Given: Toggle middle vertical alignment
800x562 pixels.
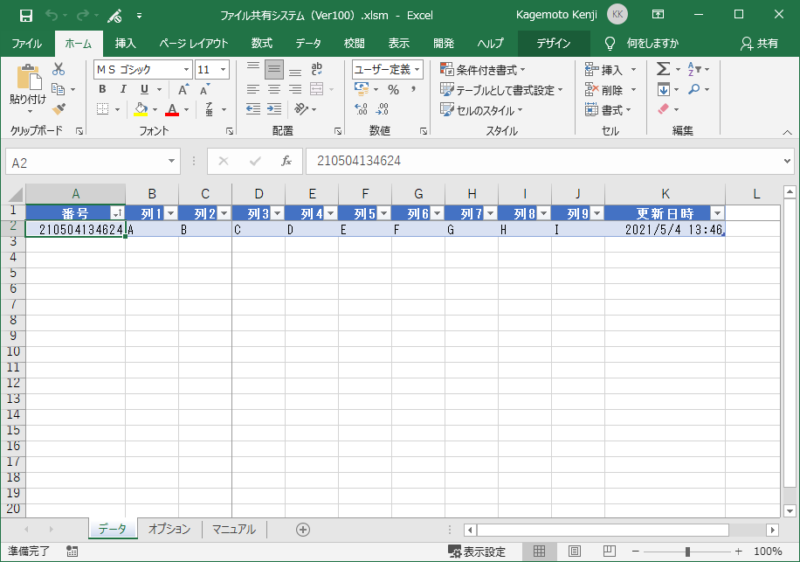Looking at the screenshot, I should (274, 69).
